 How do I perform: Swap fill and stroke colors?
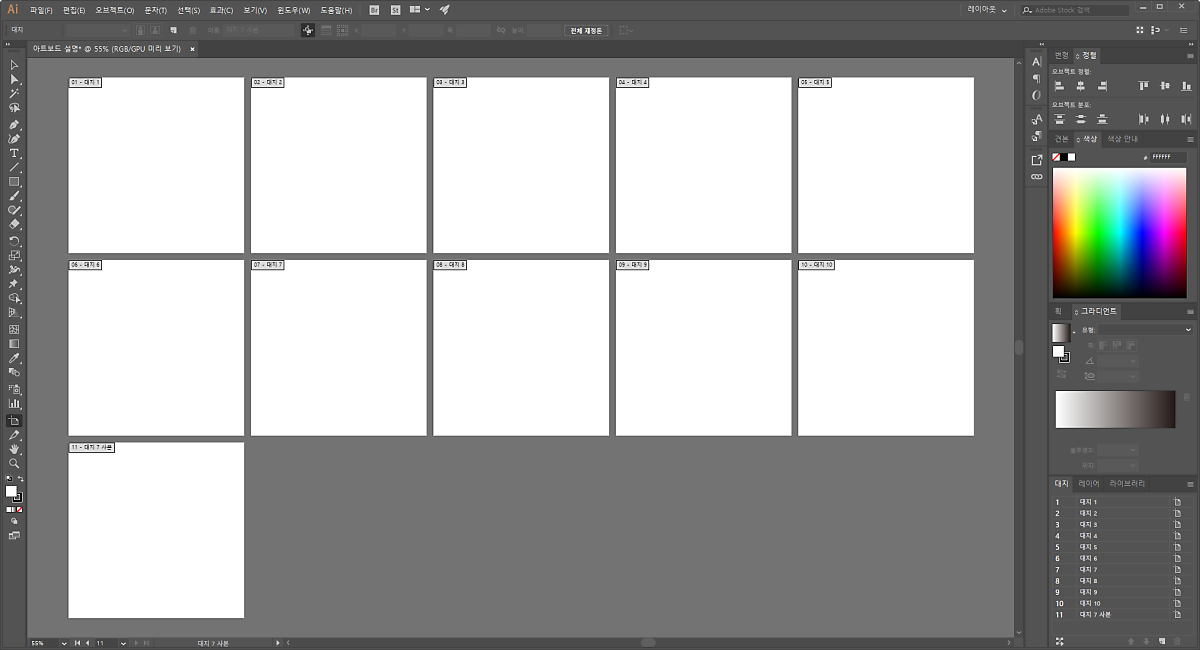click(x=20, y=480)
